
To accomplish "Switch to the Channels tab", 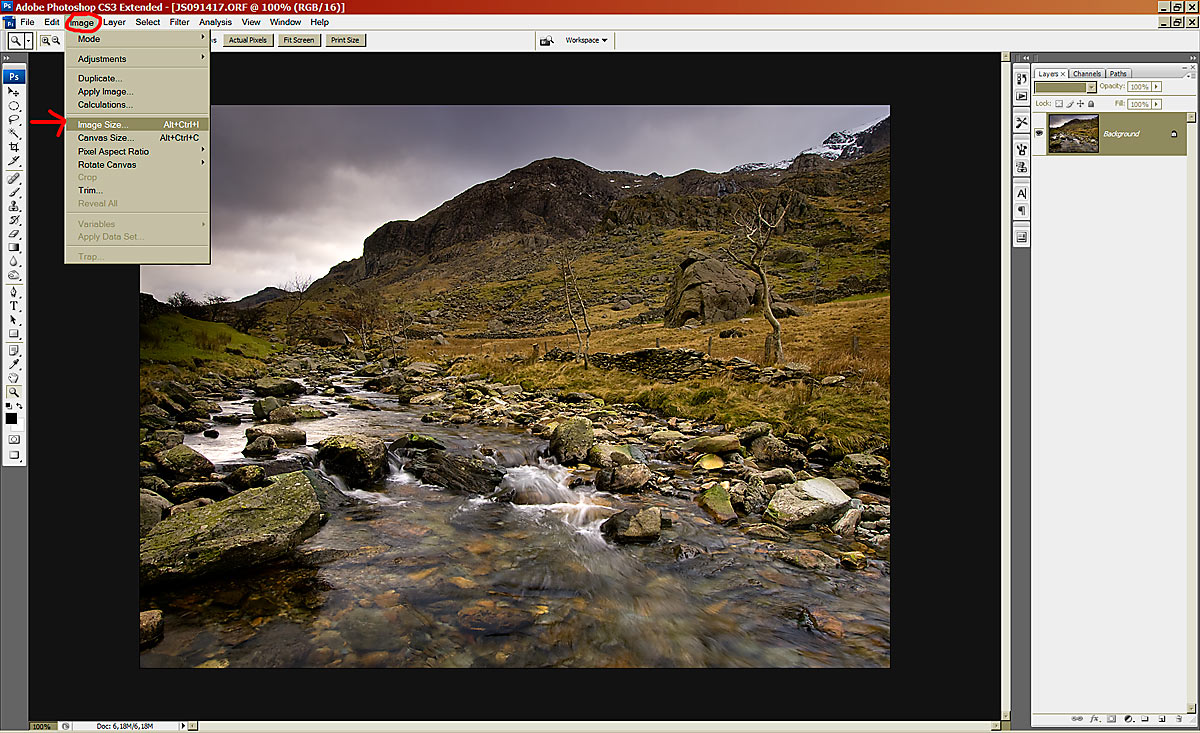I will tap(1086, 73).
